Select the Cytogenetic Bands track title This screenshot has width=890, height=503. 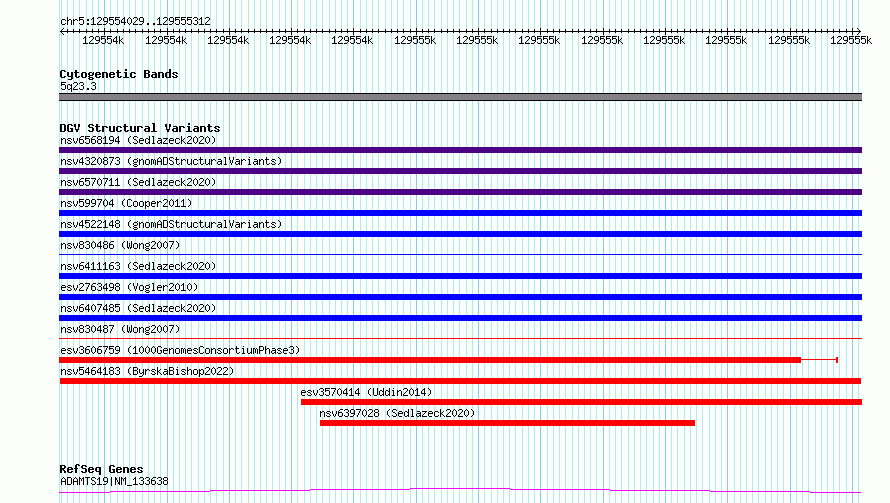click(x=119, y=74)
